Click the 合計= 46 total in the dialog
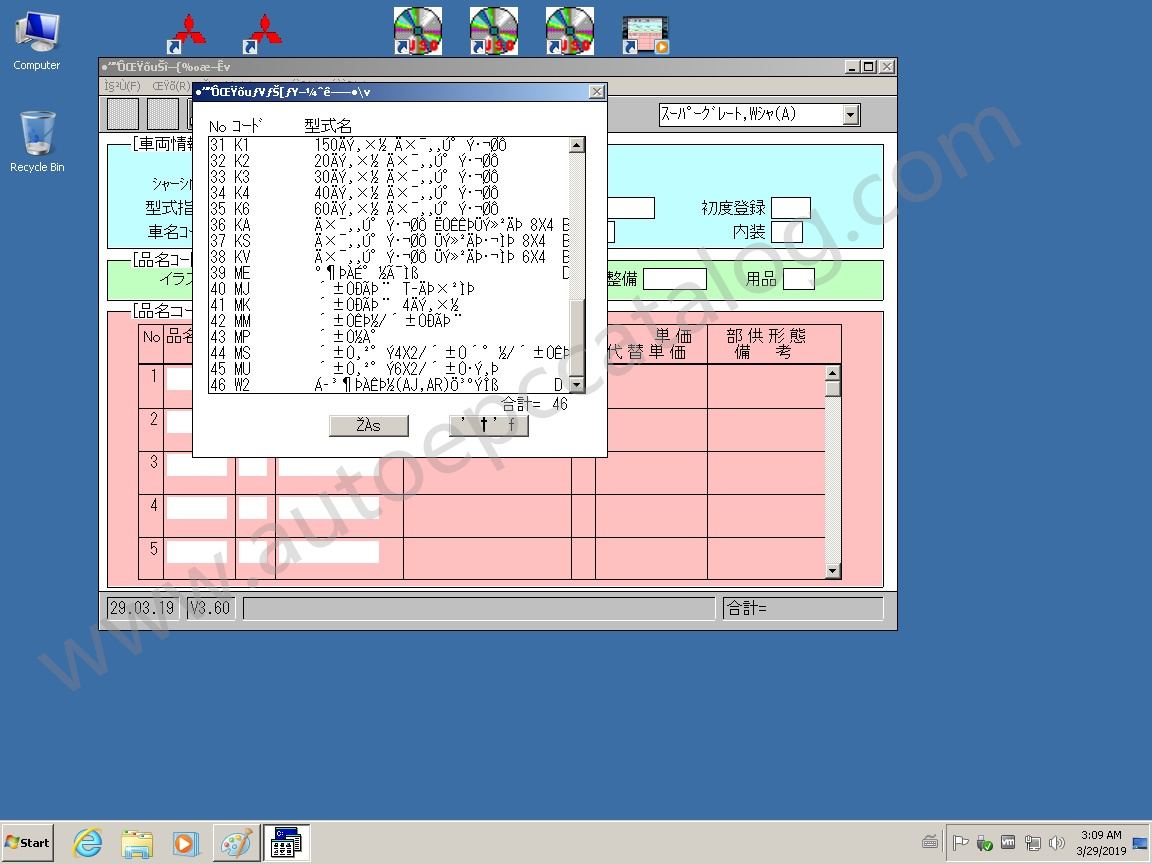Viewport: 1152px width, 864px height. click(534, 404)
